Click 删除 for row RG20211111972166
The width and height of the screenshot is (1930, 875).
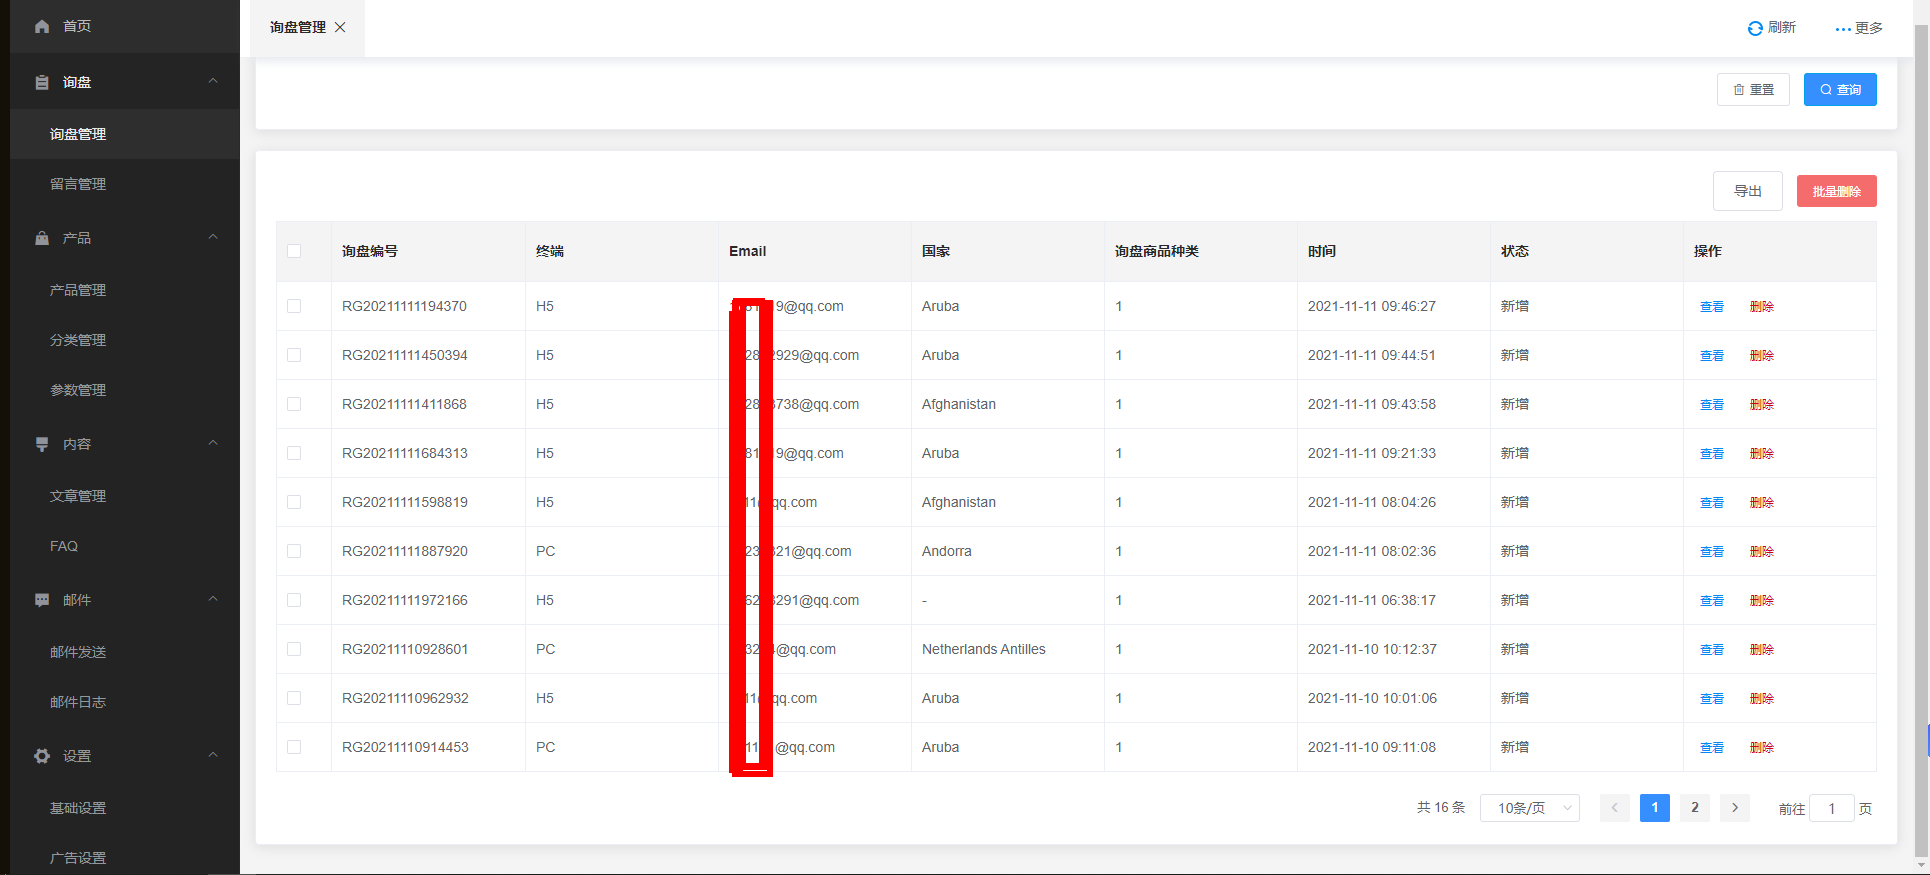tap(1762, 601)
